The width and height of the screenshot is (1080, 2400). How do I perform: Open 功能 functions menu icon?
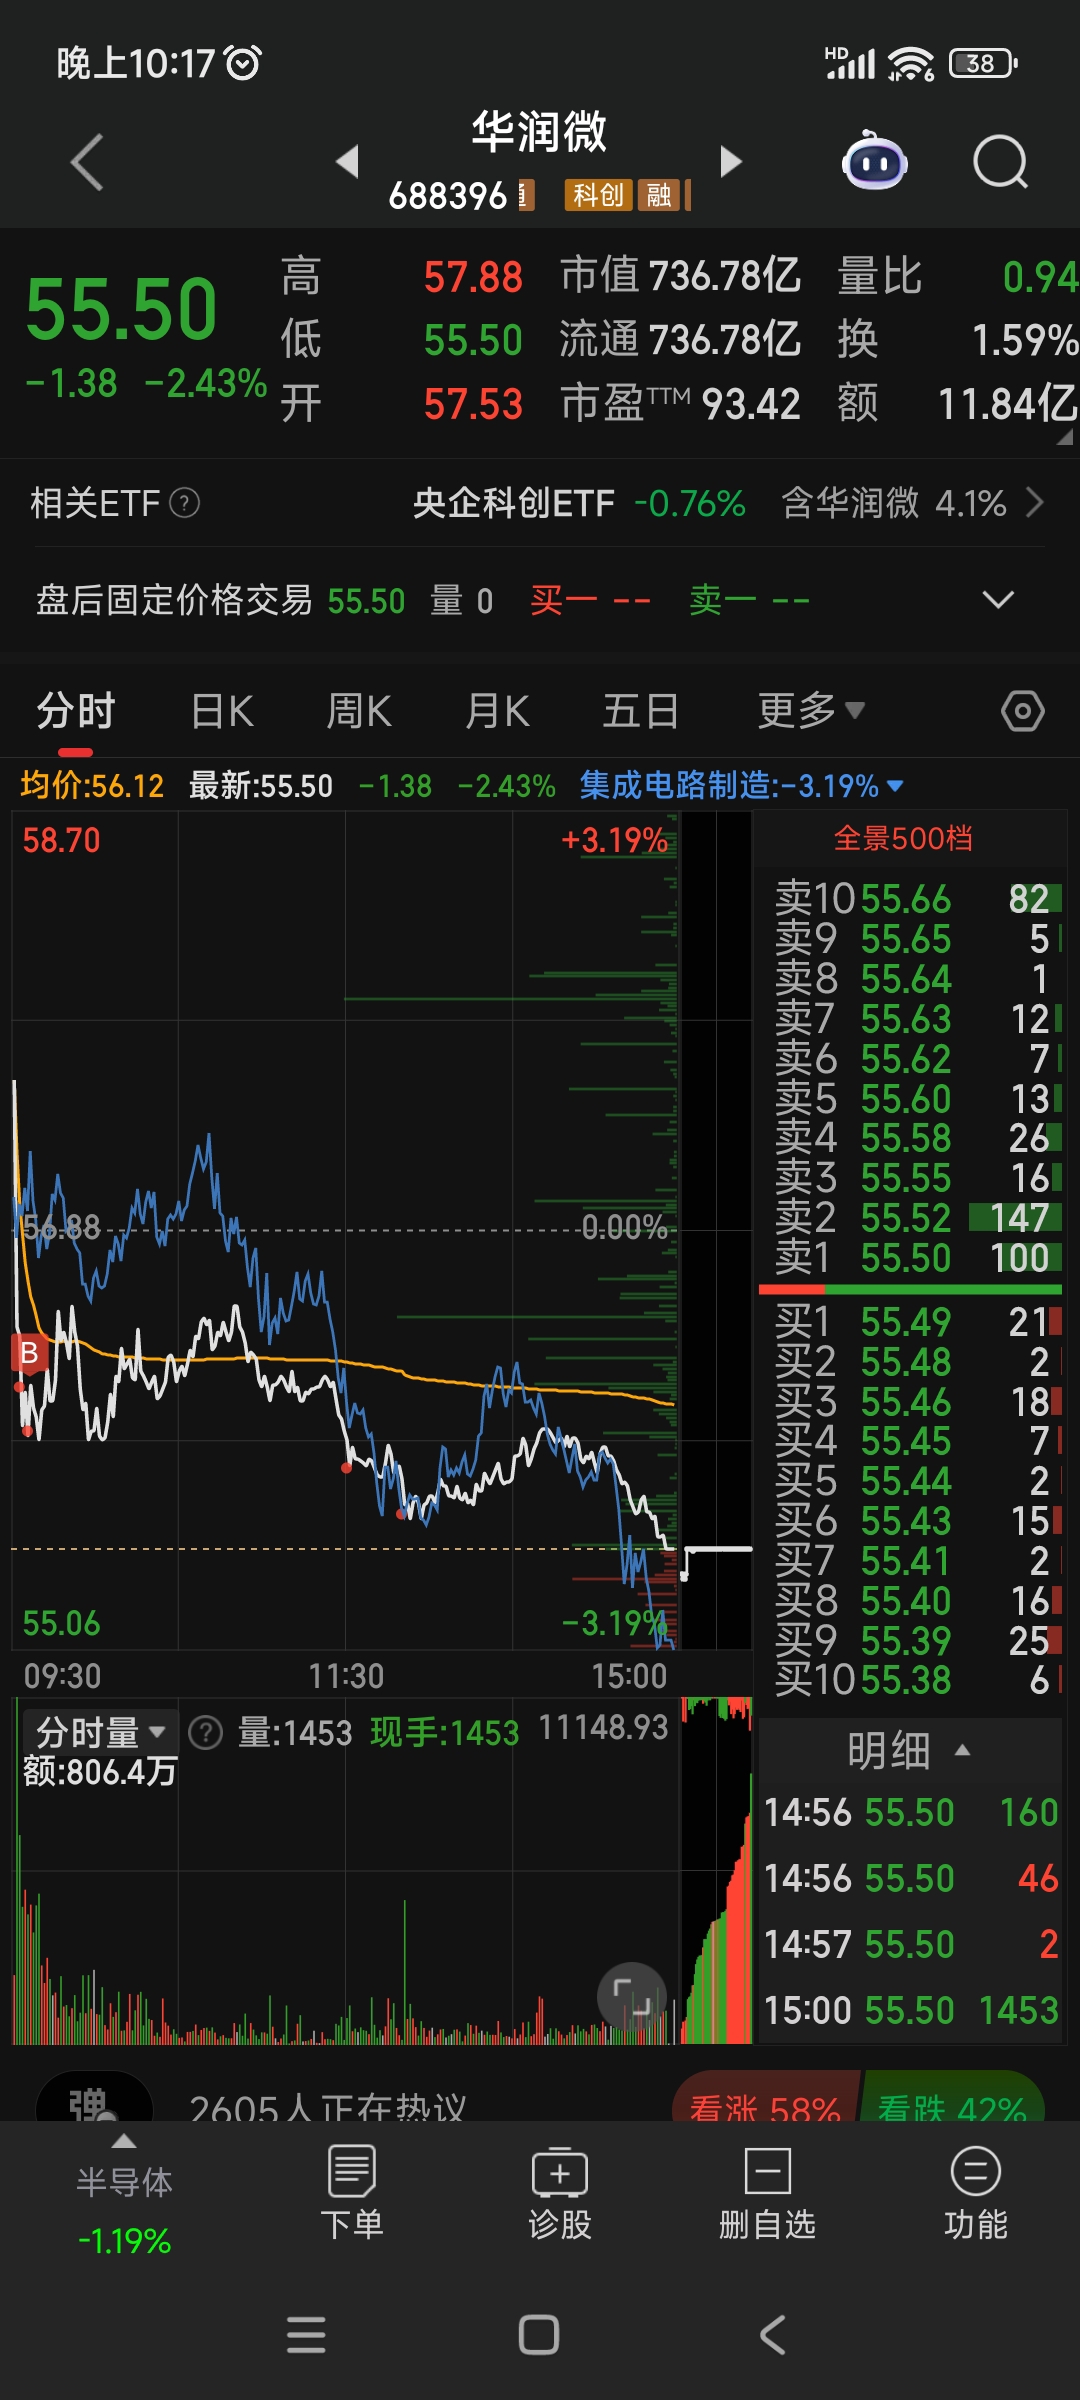click(x=976, y=2192)
